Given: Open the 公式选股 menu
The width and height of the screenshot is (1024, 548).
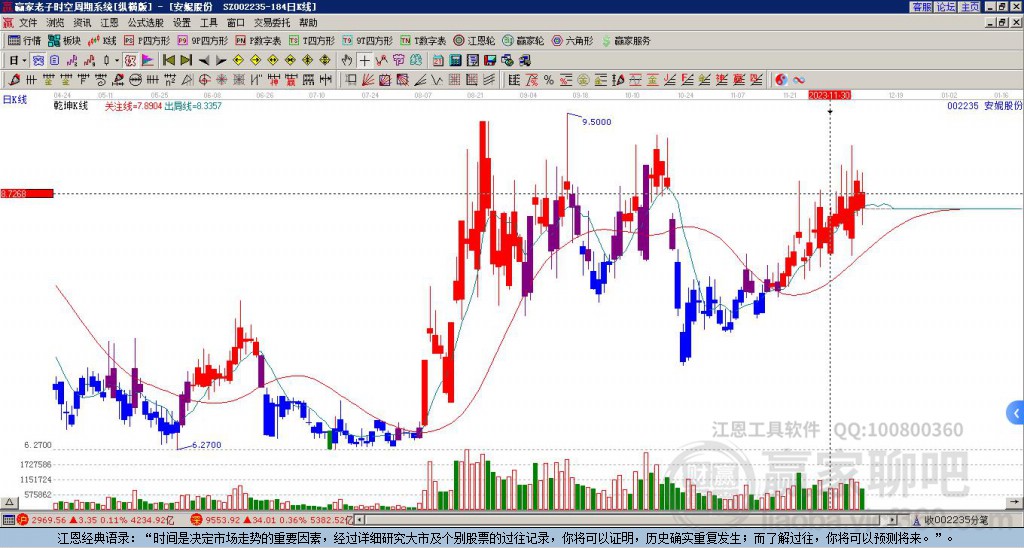Looking at the screenshot, I should (x=146, y=23).
